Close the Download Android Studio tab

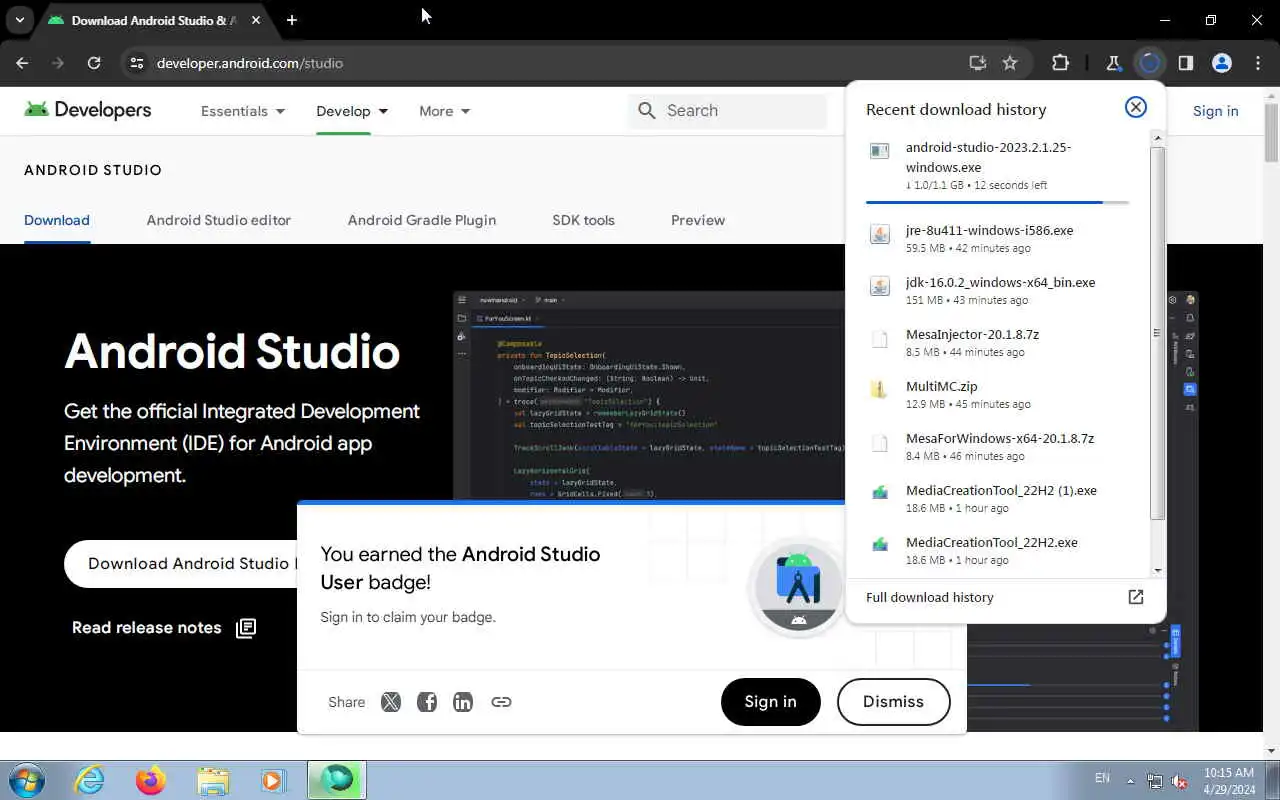coord(256,20)
